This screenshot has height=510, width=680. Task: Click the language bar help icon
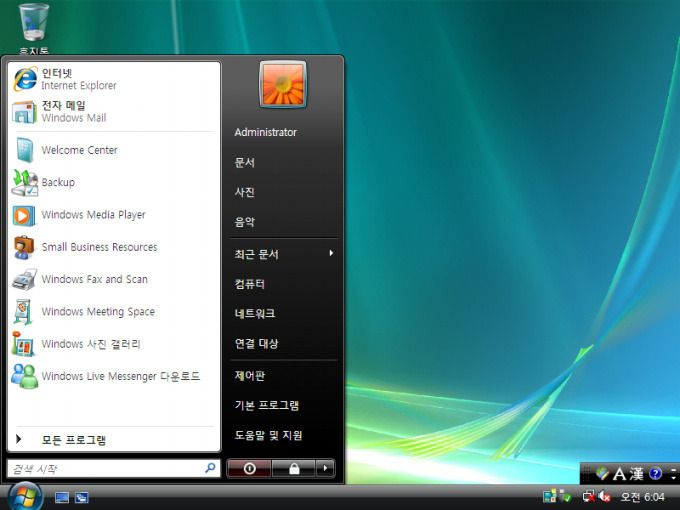pyautogui.click(x=655, y=474)
